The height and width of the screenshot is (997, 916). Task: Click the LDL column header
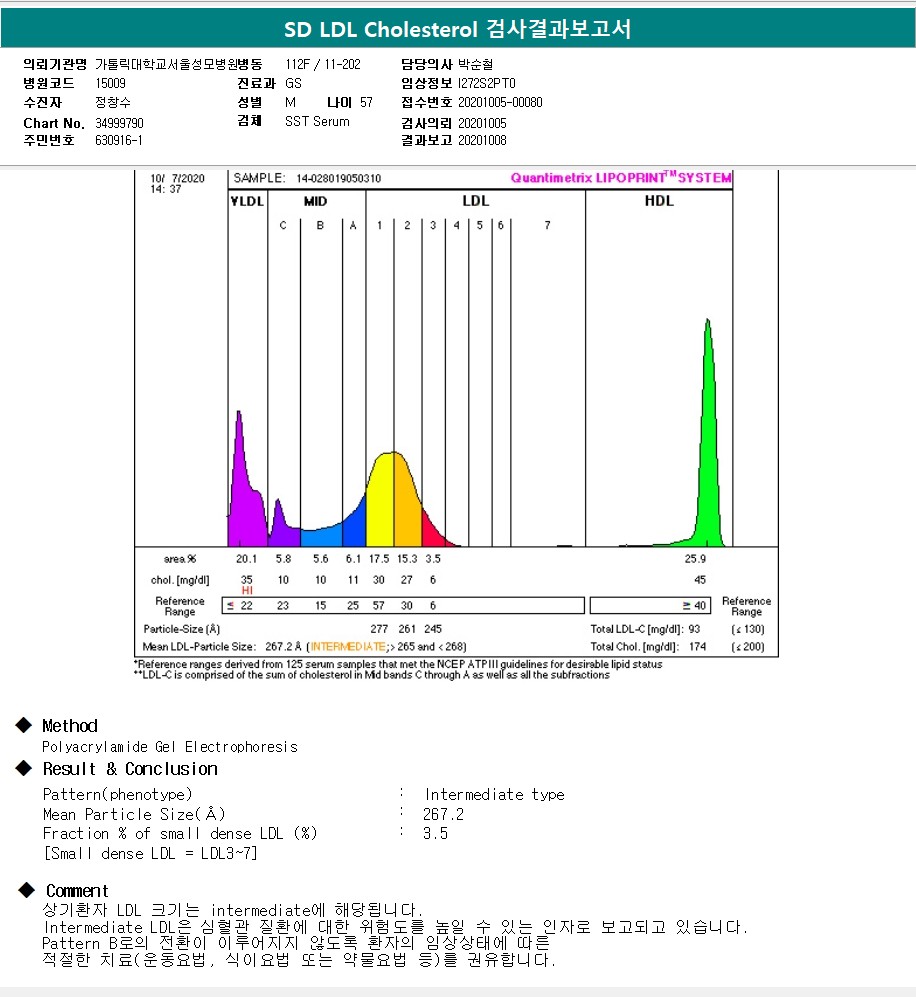[x=475, y=201]
